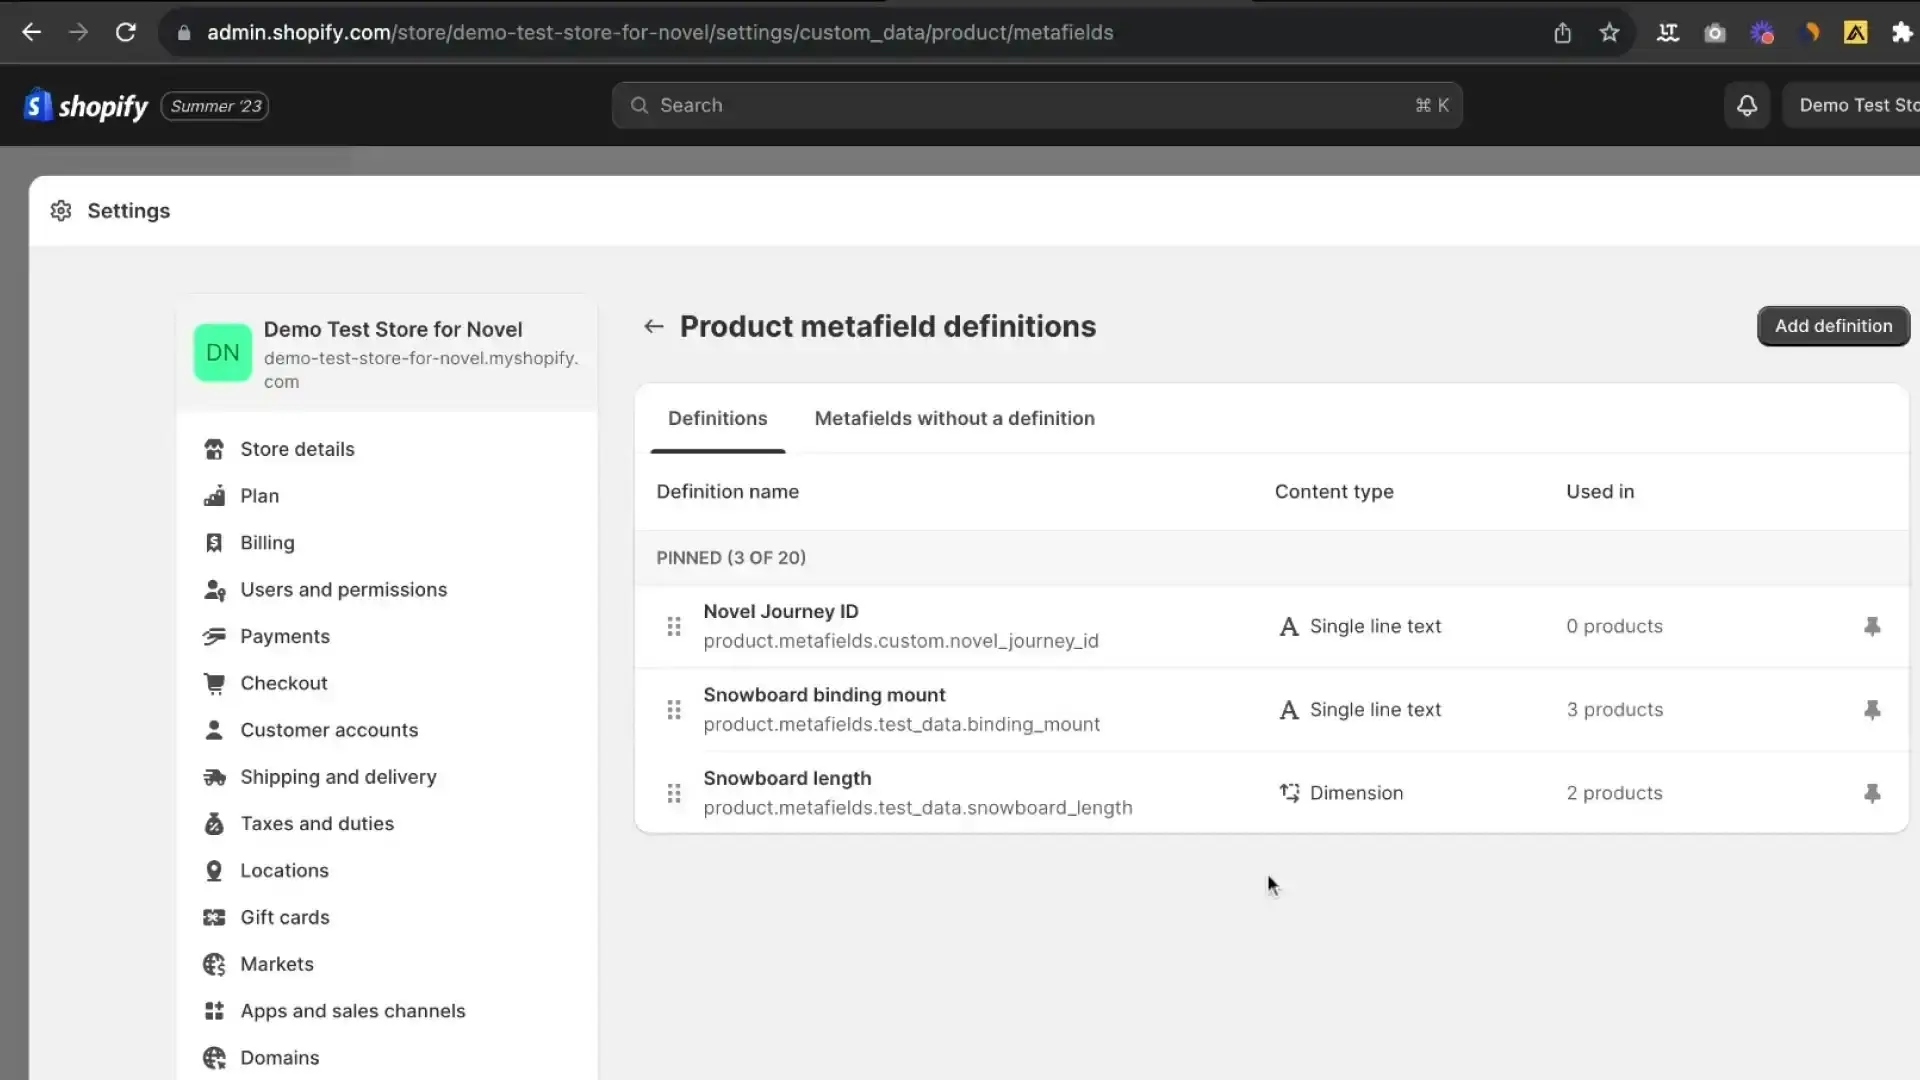Go back using arrow beside page title

pyautogui.click(x=653, y=327)
